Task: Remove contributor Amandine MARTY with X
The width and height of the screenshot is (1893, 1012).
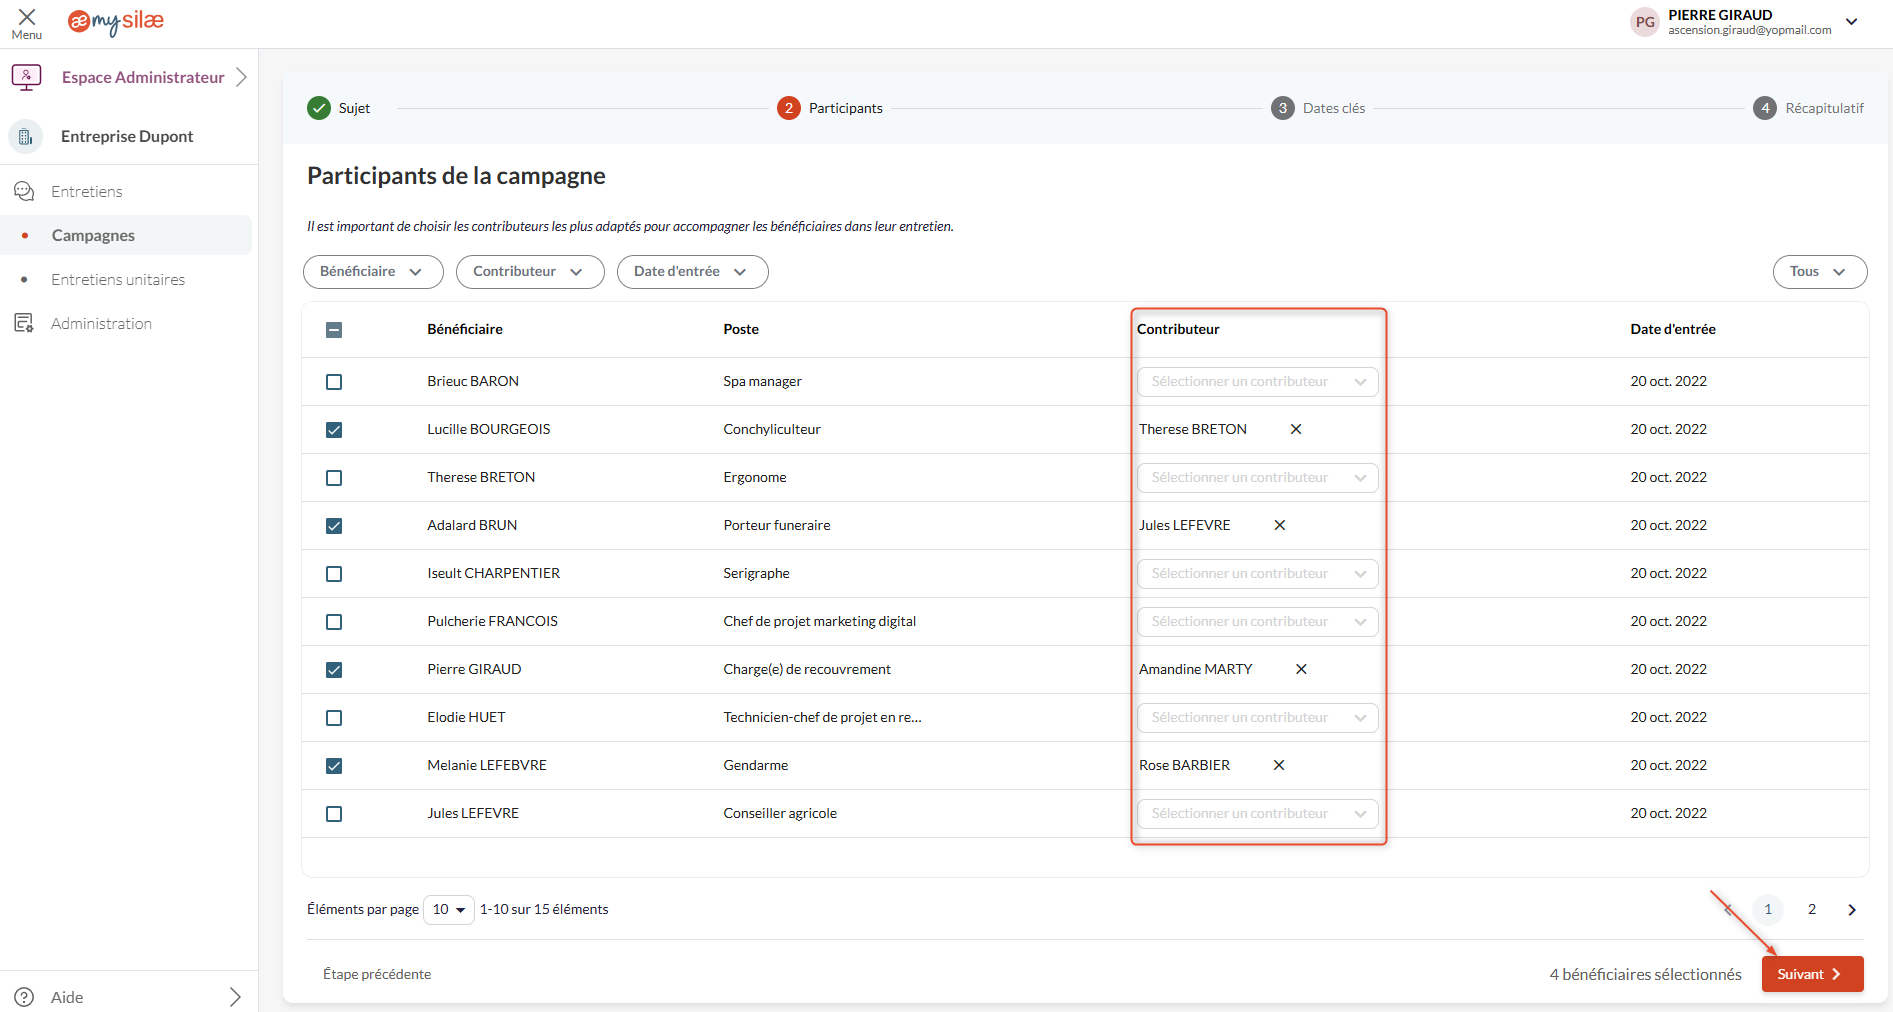Action: [1301, 669]
